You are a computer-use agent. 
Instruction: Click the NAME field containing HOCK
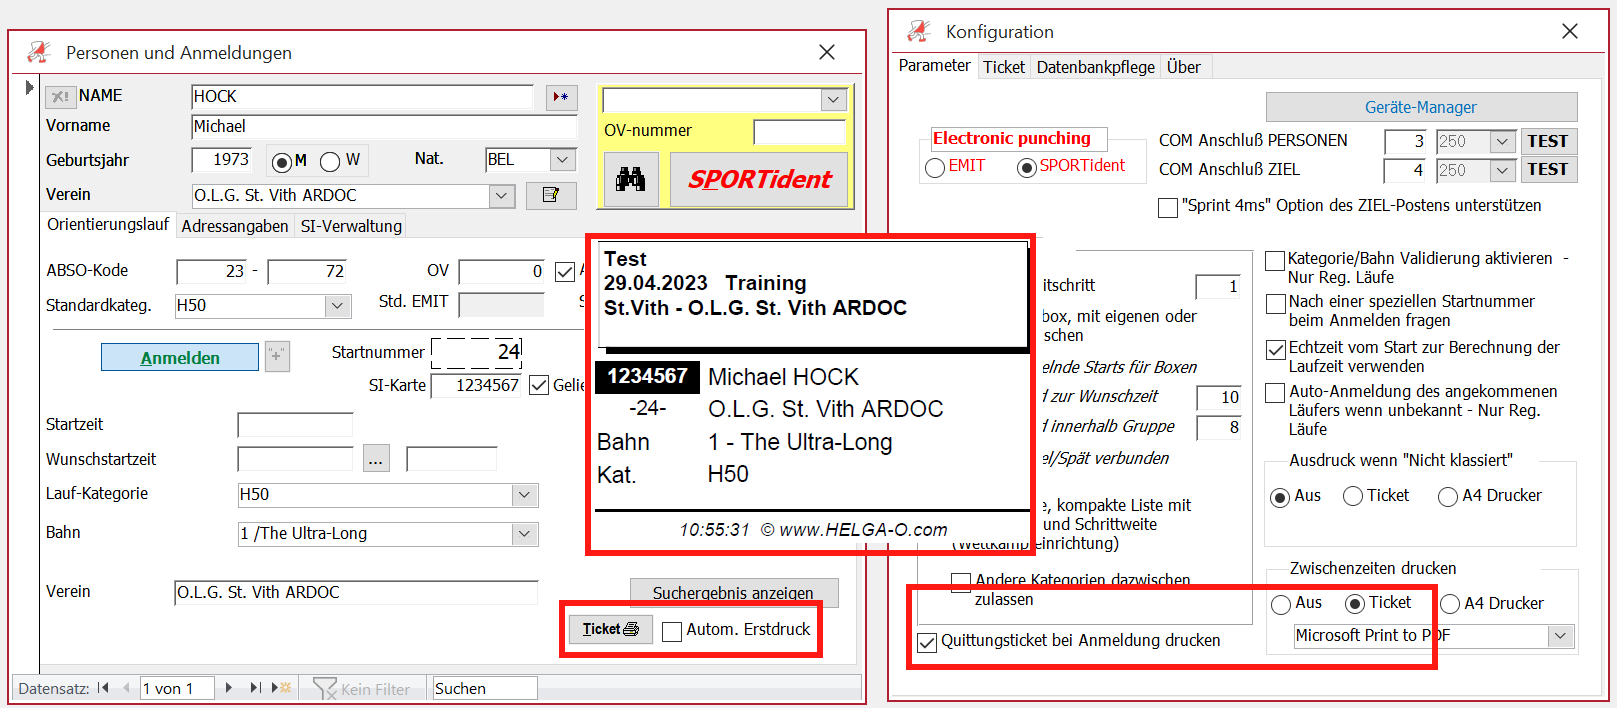(x=362, y=97)
